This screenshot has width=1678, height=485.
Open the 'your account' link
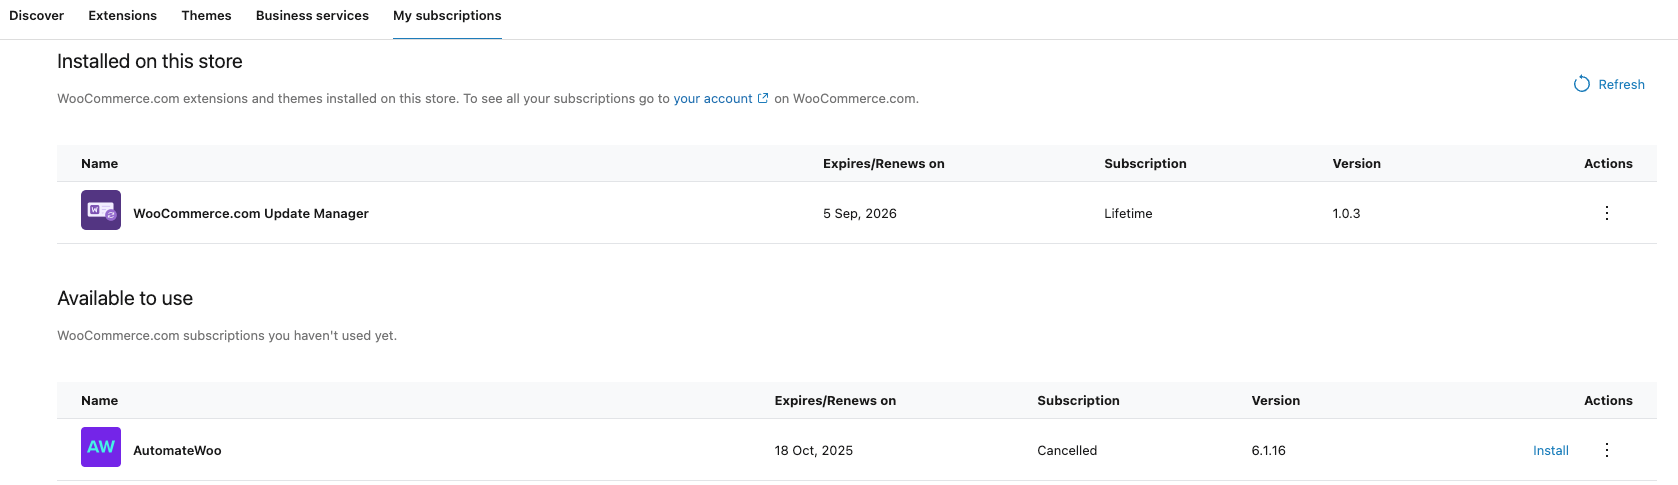click(713, 98)
